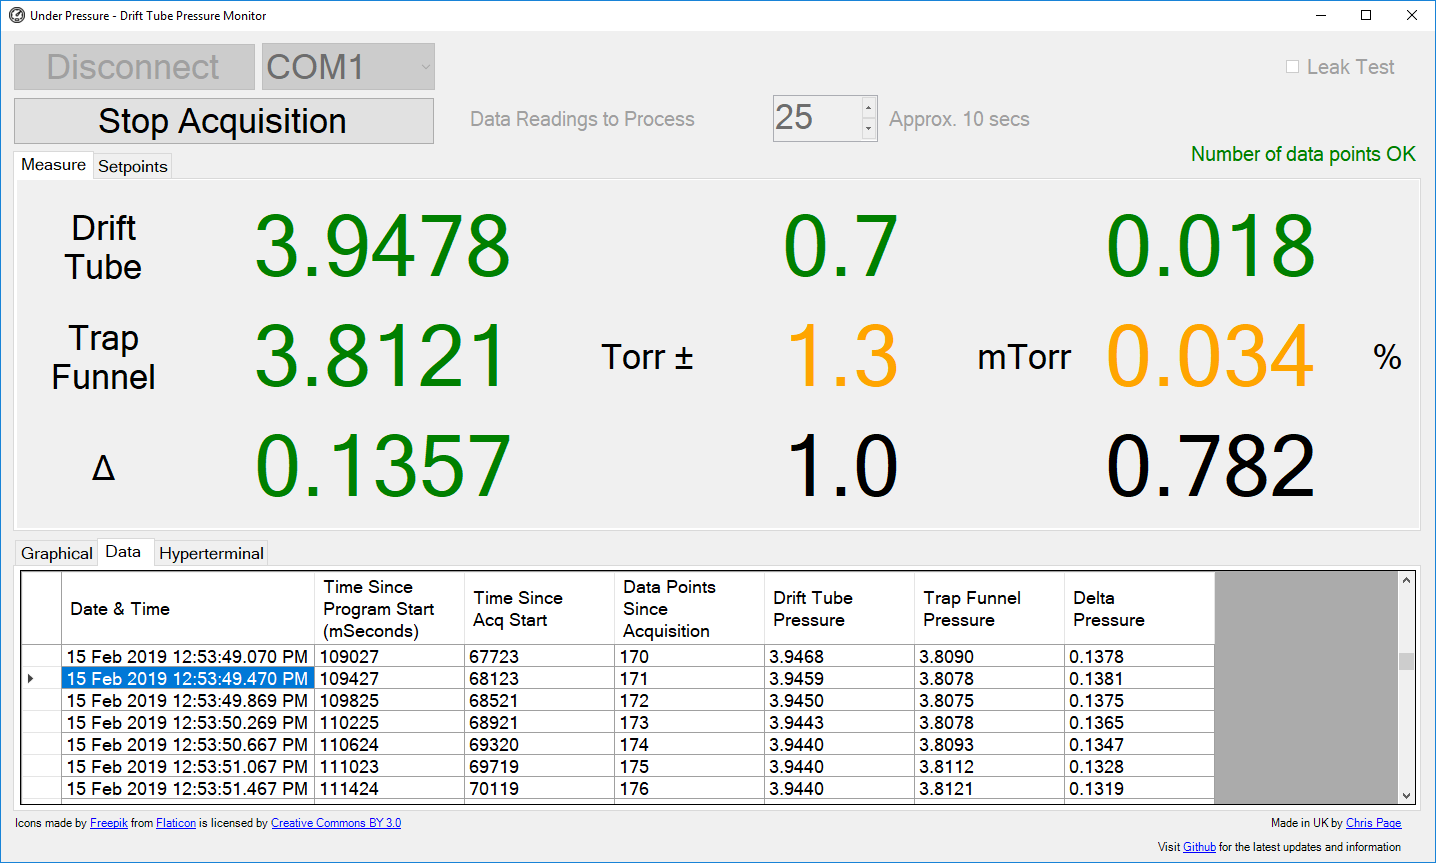Click drift tube pressure cell 3.9468
The width and height of the screenshot is (1436, 863).
pos(840,656)
